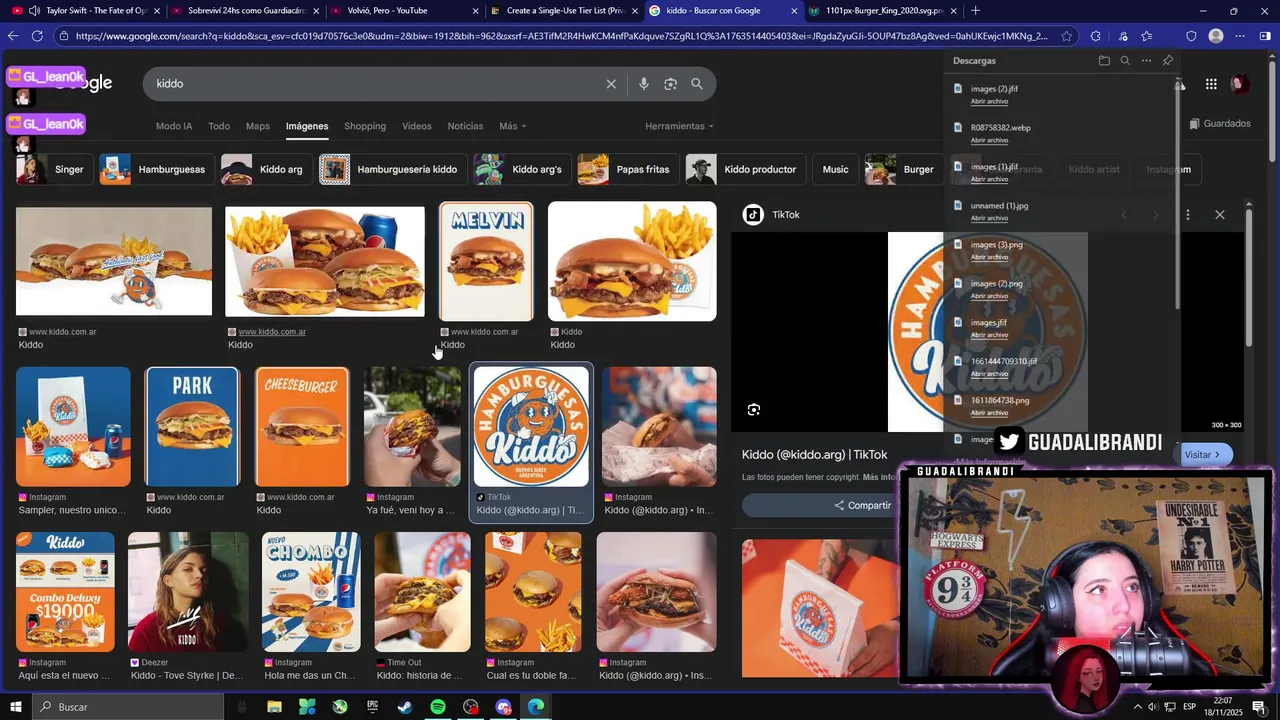Open file images (2).jfif link
Viewport: 1280px width, 720px height.
pyautogui.click(x=989, y=101)
